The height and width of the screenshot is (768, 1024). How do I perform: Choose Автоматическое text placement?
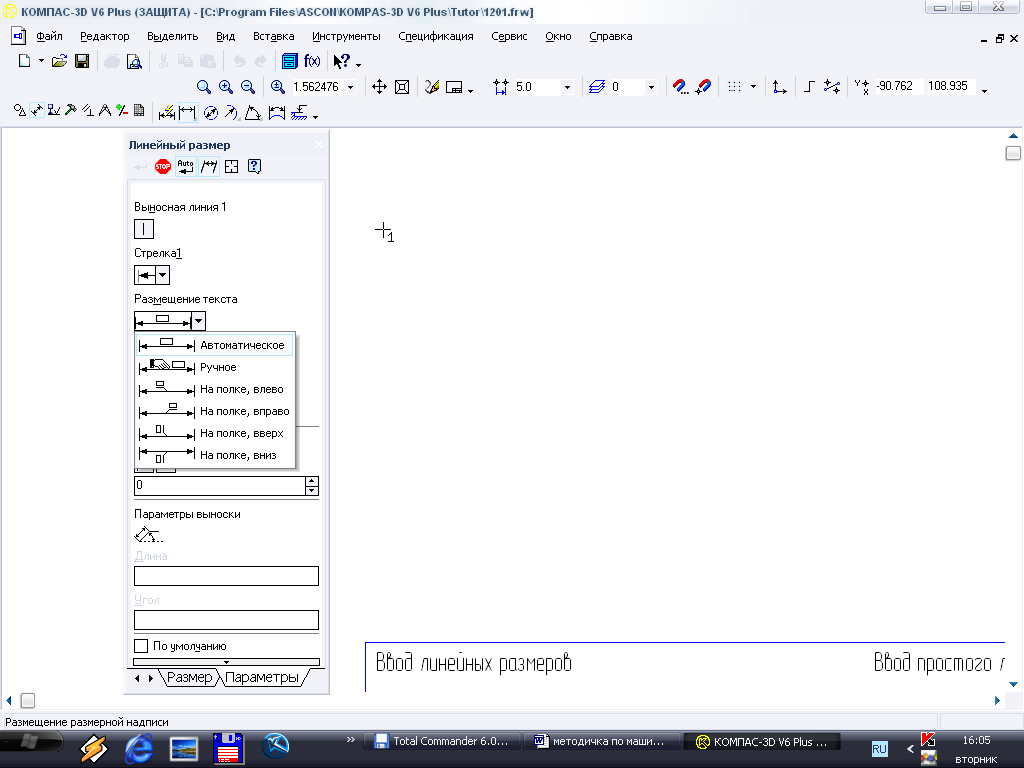[215, 345]
